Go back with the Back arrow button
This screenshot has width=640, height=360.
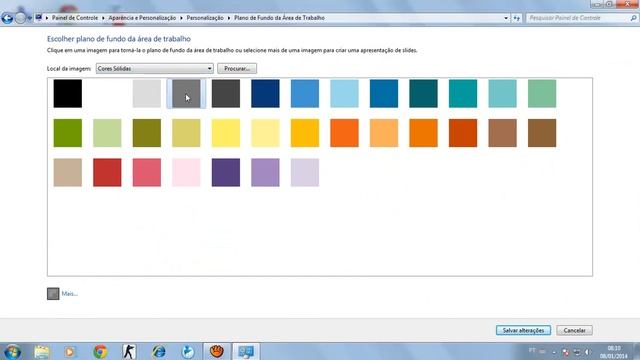pyautogui.click(x=7, y=18)
